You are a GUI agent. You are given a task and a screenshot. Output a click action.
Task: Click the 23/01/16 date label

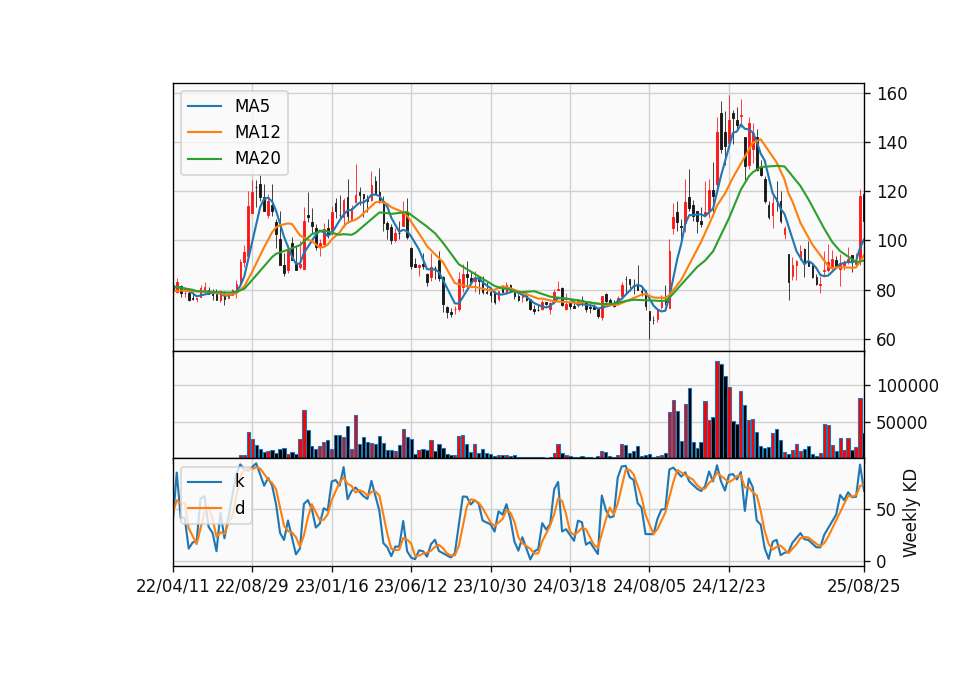click(x=332, y=586)
